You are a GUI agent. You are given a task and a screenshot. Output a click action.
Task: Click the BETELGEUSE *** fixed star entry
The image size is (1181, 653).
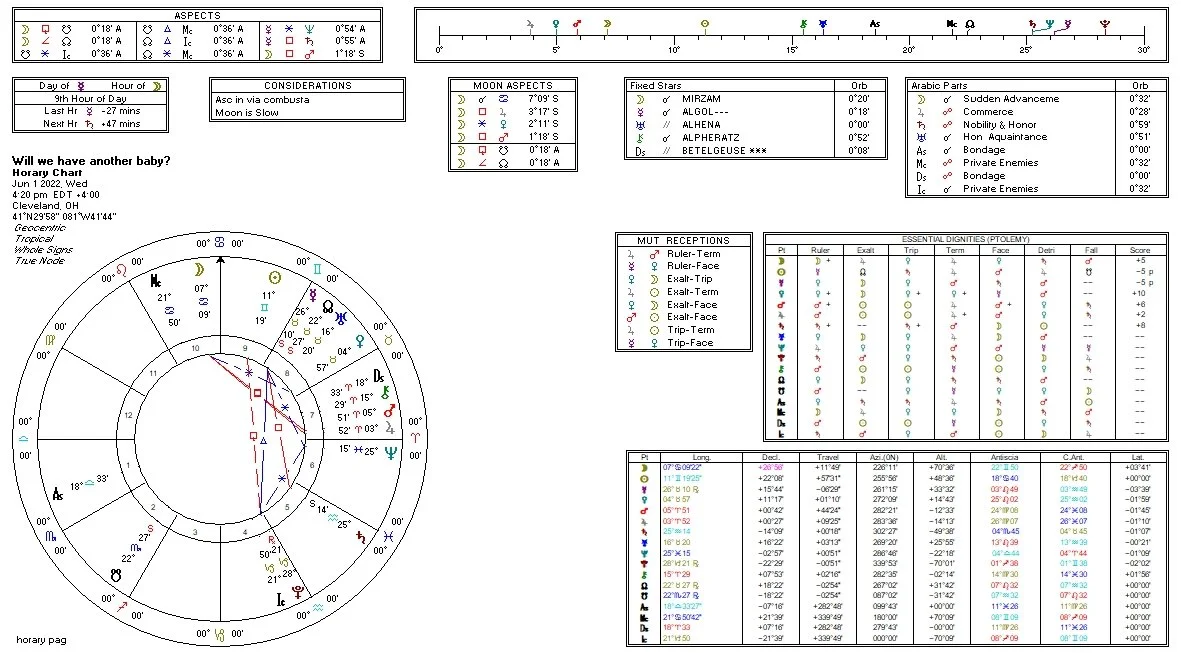click(724, 151)
